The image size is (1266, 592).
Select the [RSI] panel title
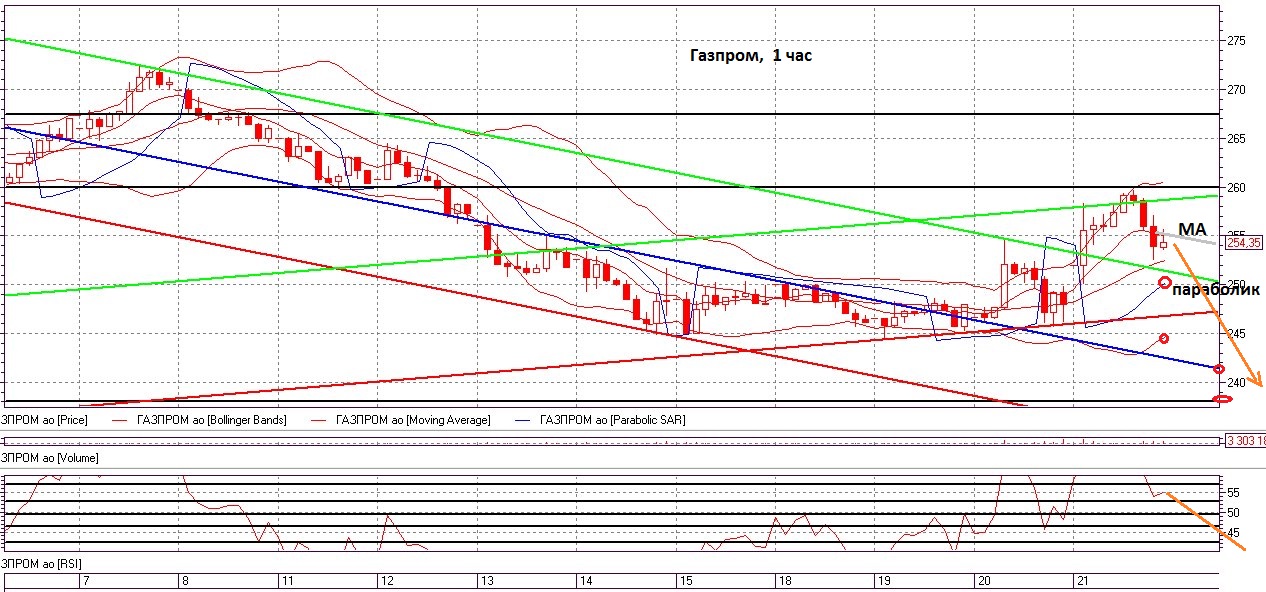pos(41,565)
